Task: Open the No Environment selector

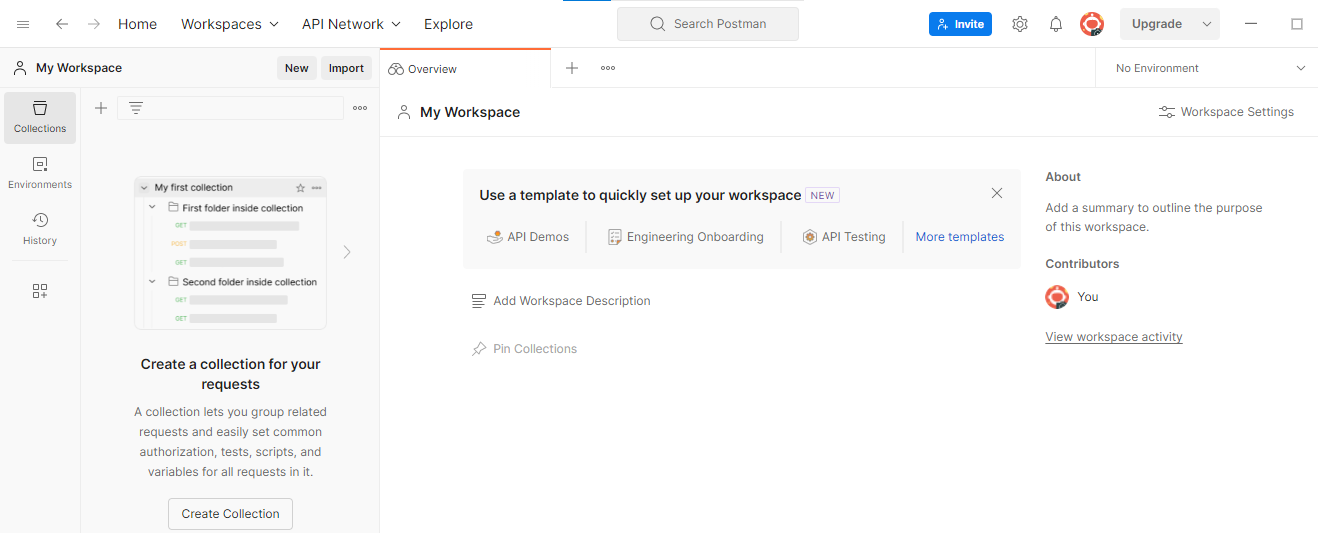Action: [x=1209, y=68]
